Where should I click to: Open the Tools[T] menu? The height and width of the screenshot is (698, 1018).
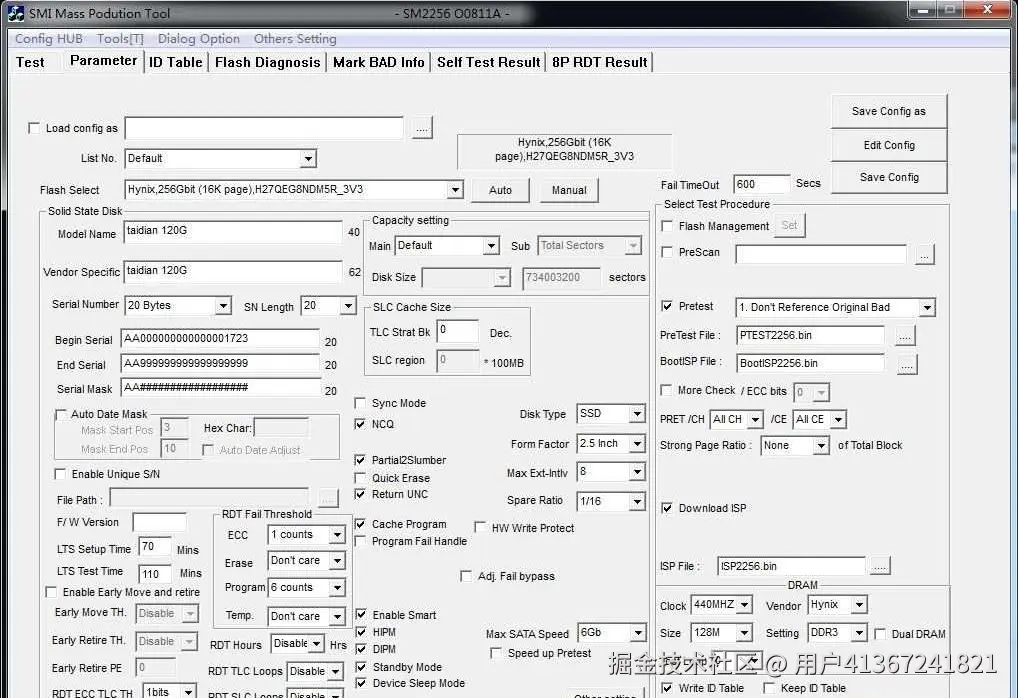120,38
